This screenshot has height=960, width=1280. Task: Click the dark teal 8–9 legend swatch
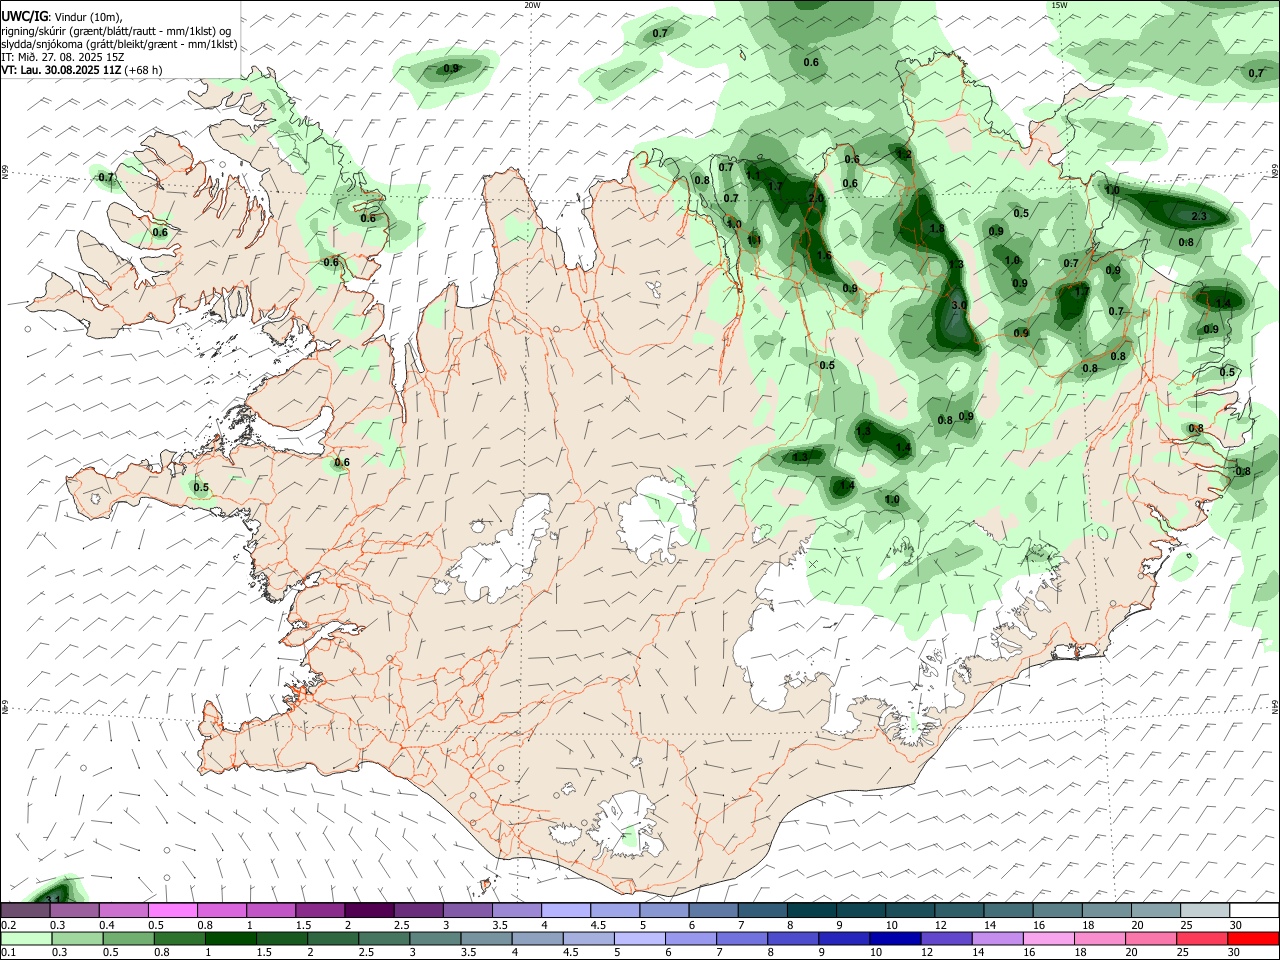pos(811,910)
